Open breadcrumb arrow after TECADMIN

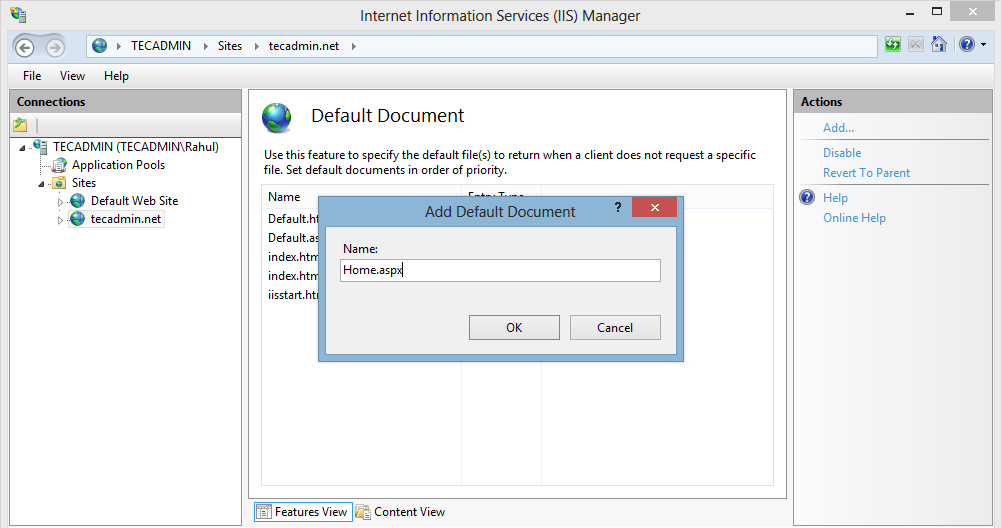(205, 46)
